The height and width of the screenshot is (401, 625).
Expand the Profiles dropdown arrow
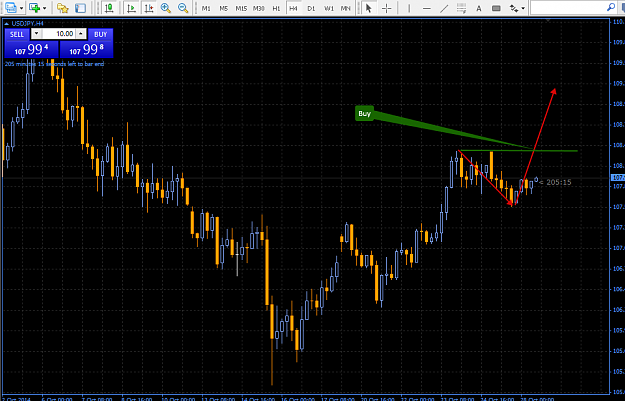22,8
